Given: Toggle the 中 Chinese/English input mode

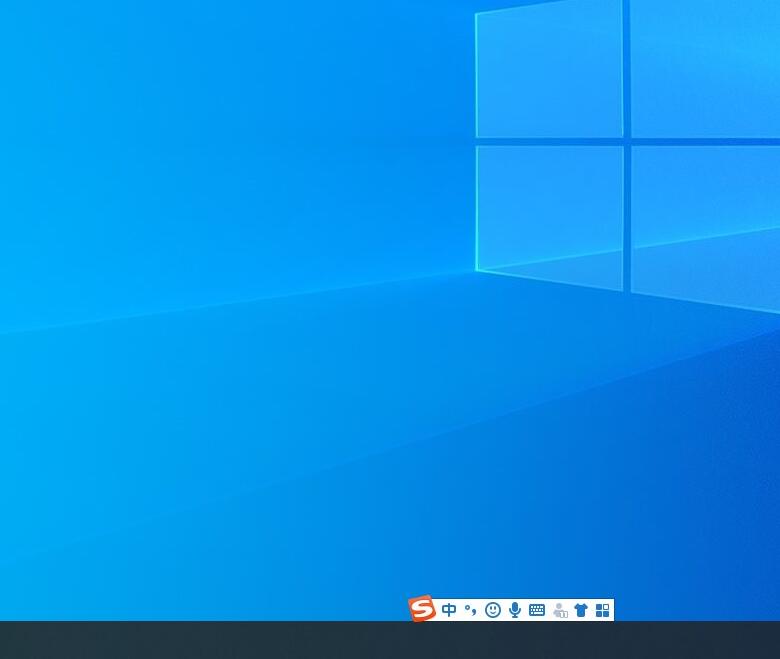Looking at the screenshot, I should [x=449, y=610].
